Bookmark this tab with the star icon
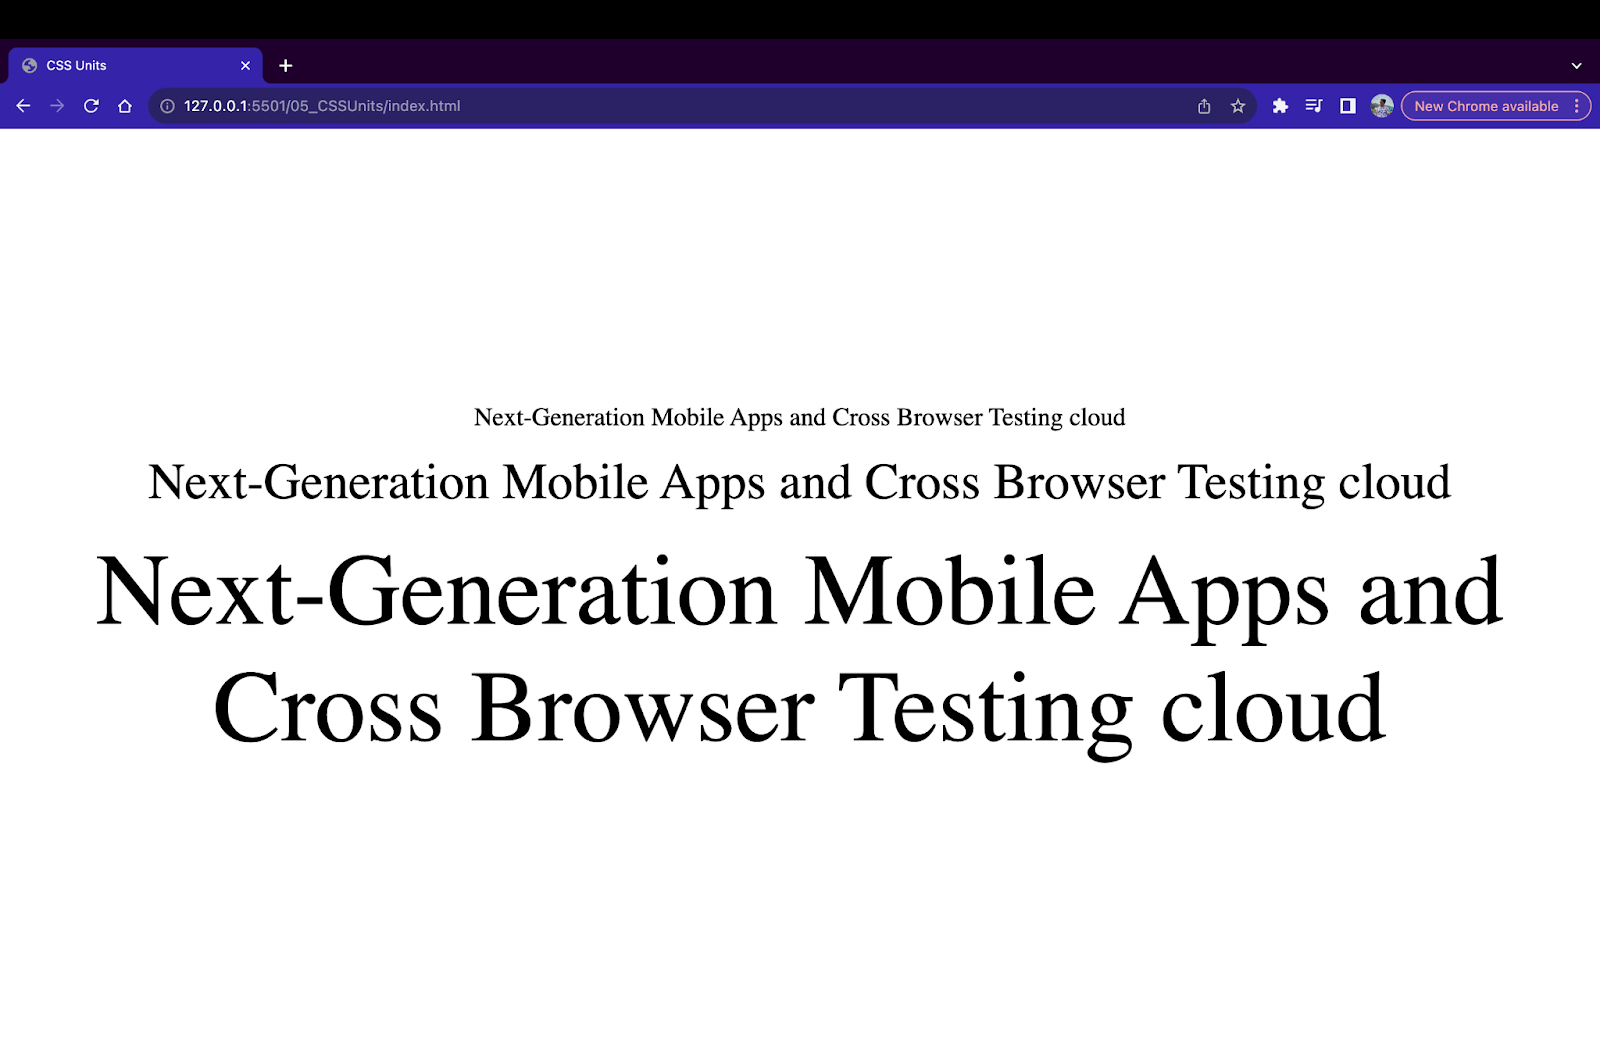1600x1039 pixels. click(x=1238, y=106)
